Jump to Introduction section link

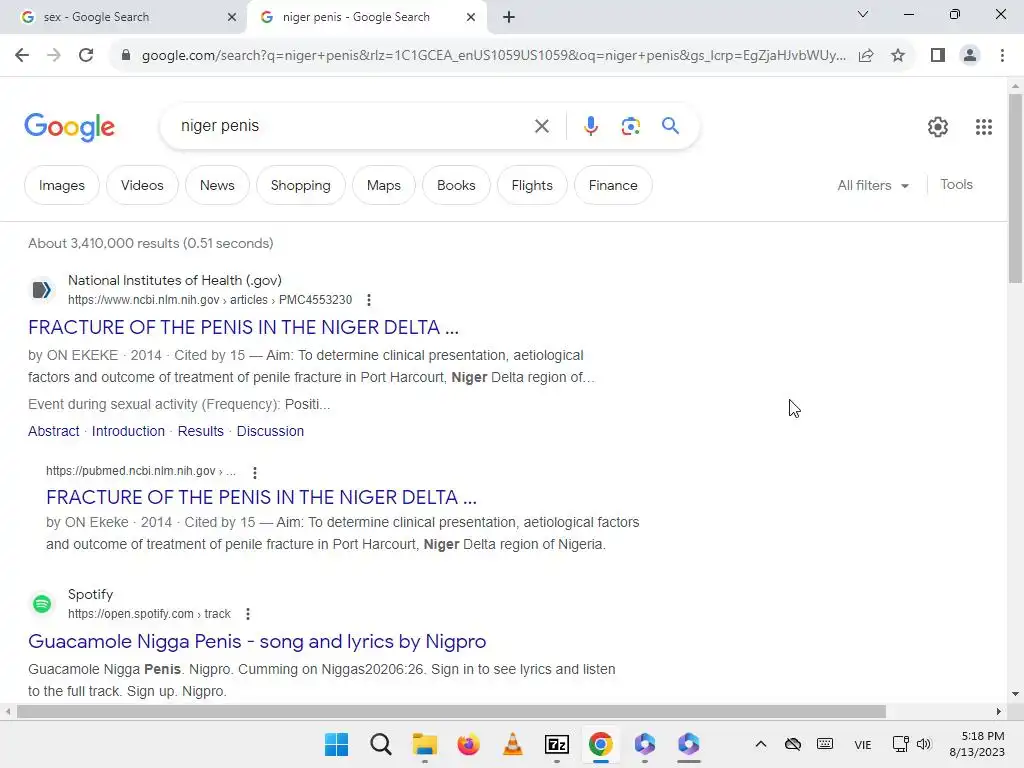point(128,431)
